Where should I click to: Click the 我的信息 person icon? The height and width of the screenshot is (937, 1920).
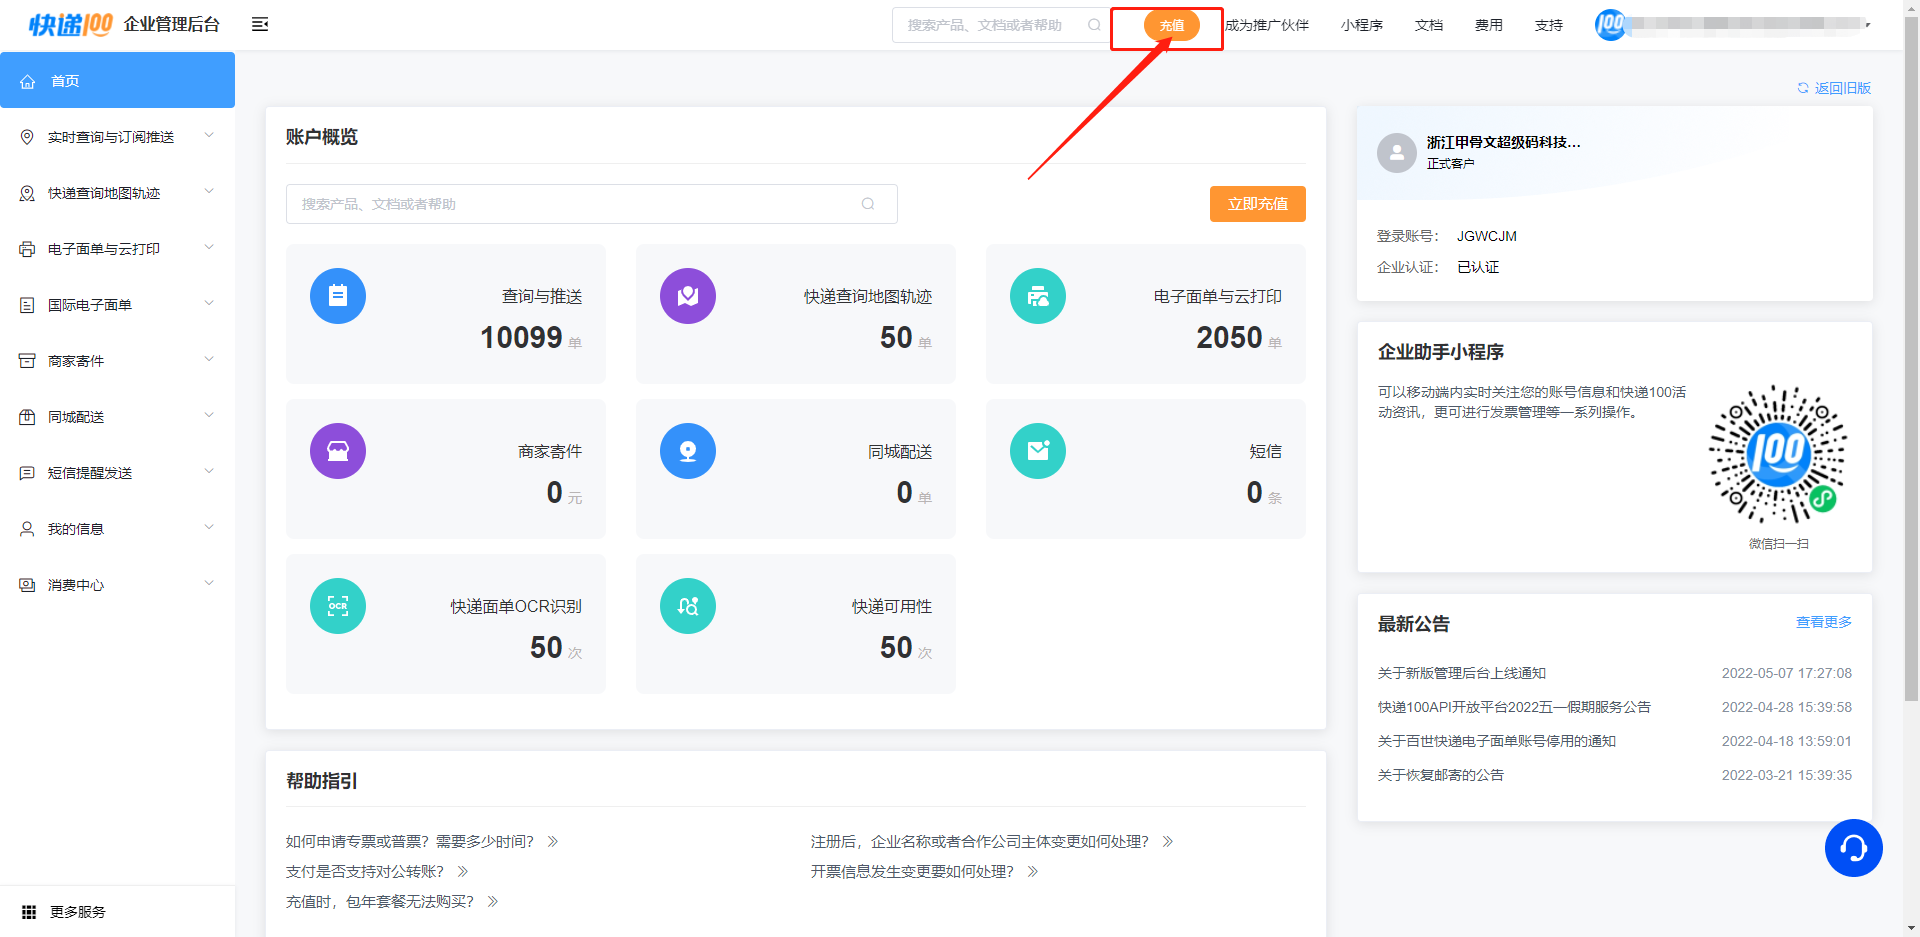(x=27, y=529)
